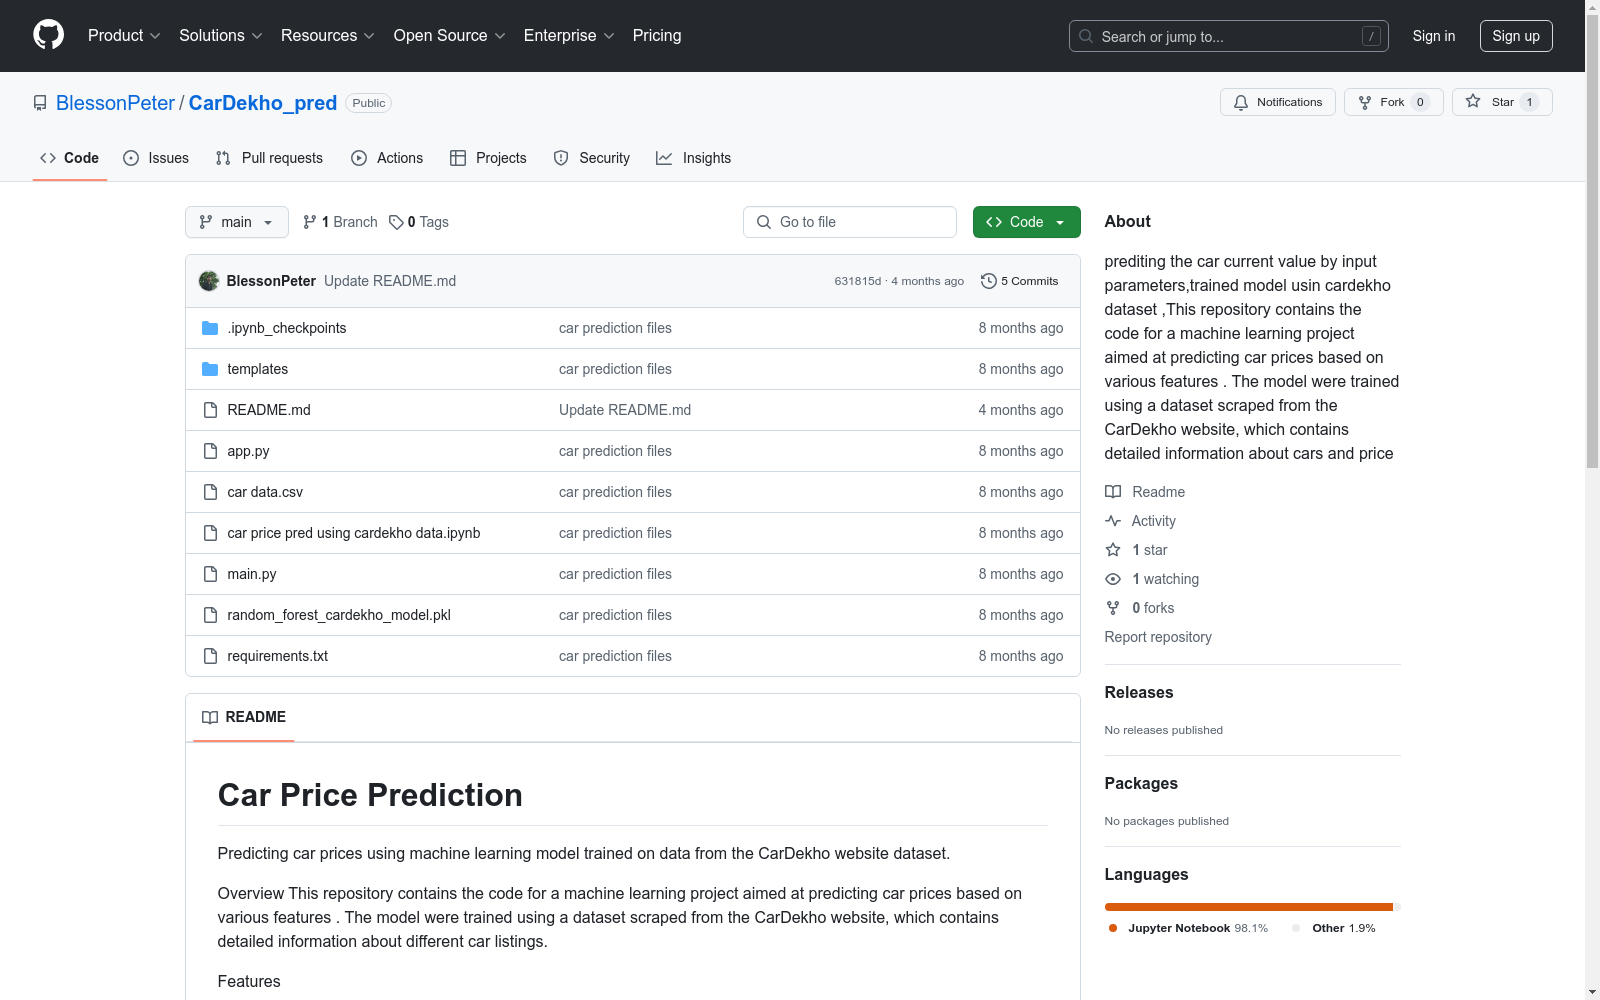This screenshot has width=1600, height=1000.
Task: Click the random_forest_cardekho_model.pkl file icon
Action: (210, 615)
